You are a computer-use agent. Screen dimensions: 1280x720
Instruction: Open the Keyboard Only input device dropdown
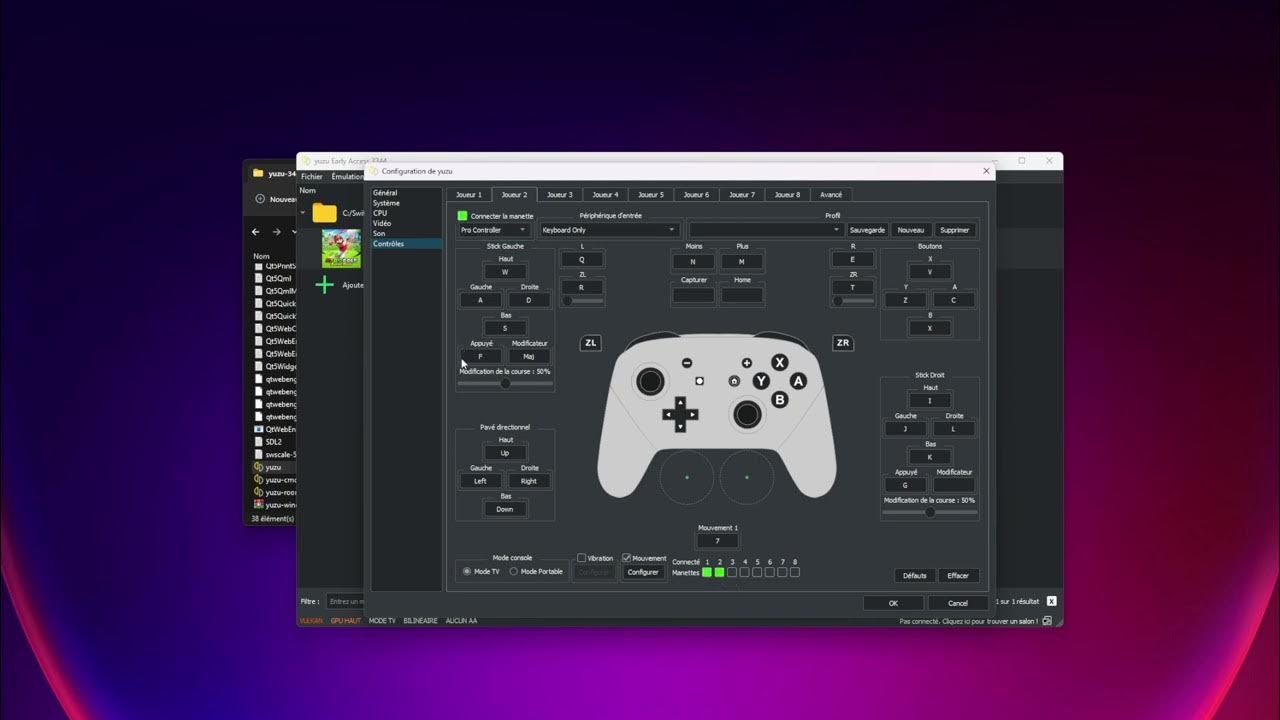point(609,230)
